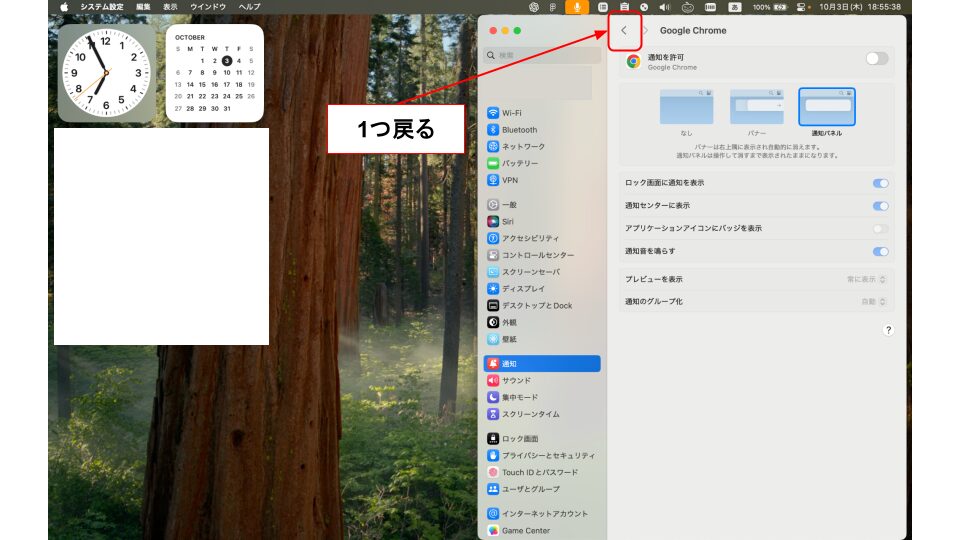Image resolution: width=960 pixels, height=540 pixels.
Task: Select バナー notification style
Action: point(756,108)
